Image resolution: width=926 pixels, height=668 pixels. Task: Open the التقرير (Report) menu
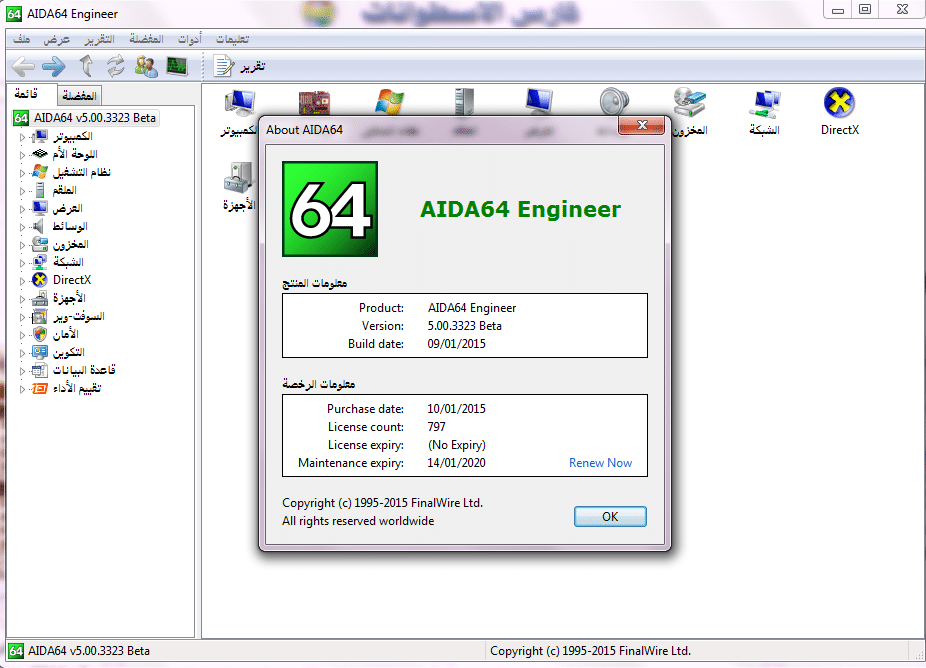99,39
